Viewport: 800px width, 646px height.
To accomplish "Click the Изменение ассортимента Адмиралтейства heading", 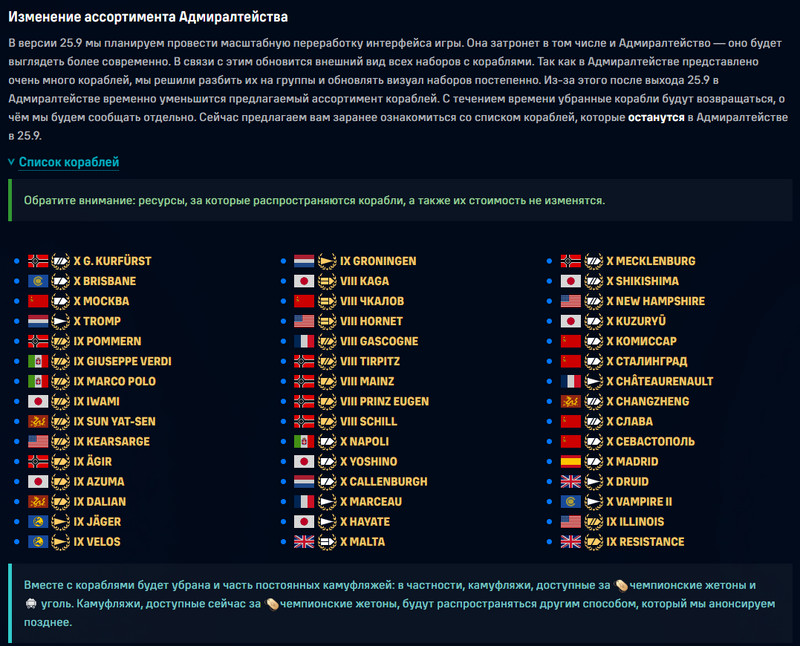I will point(148,17).
